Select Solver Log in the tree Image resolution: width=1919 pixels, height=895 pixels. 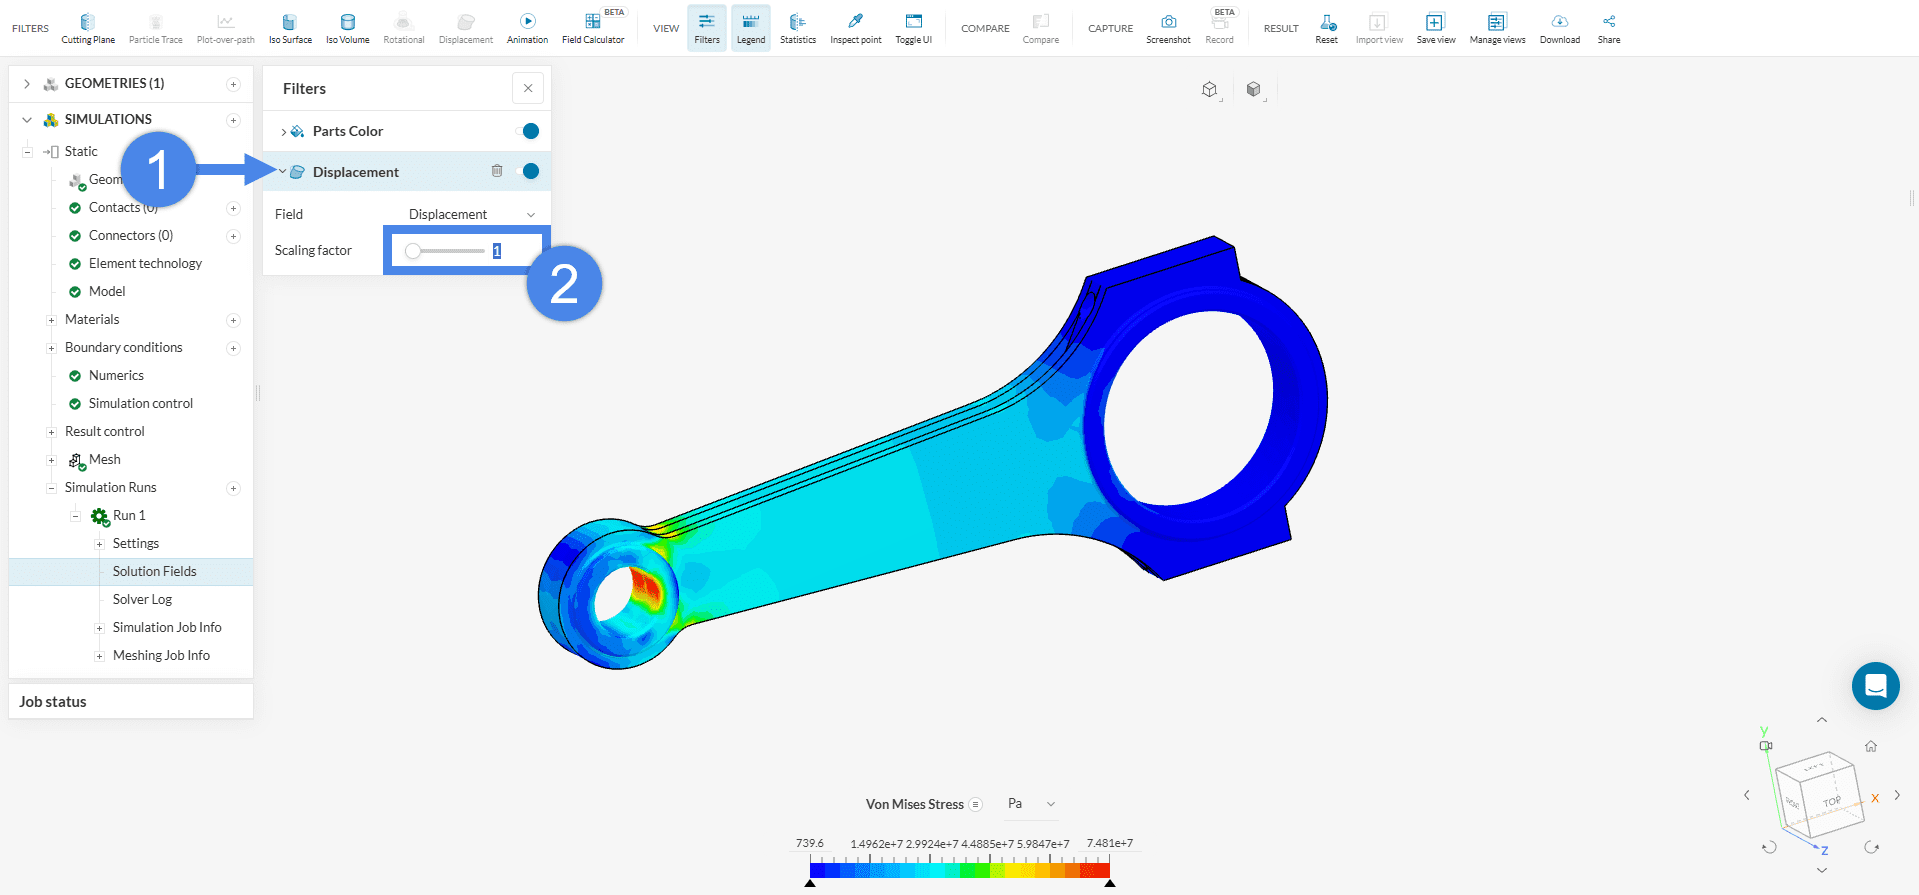[x=142, y=599]
